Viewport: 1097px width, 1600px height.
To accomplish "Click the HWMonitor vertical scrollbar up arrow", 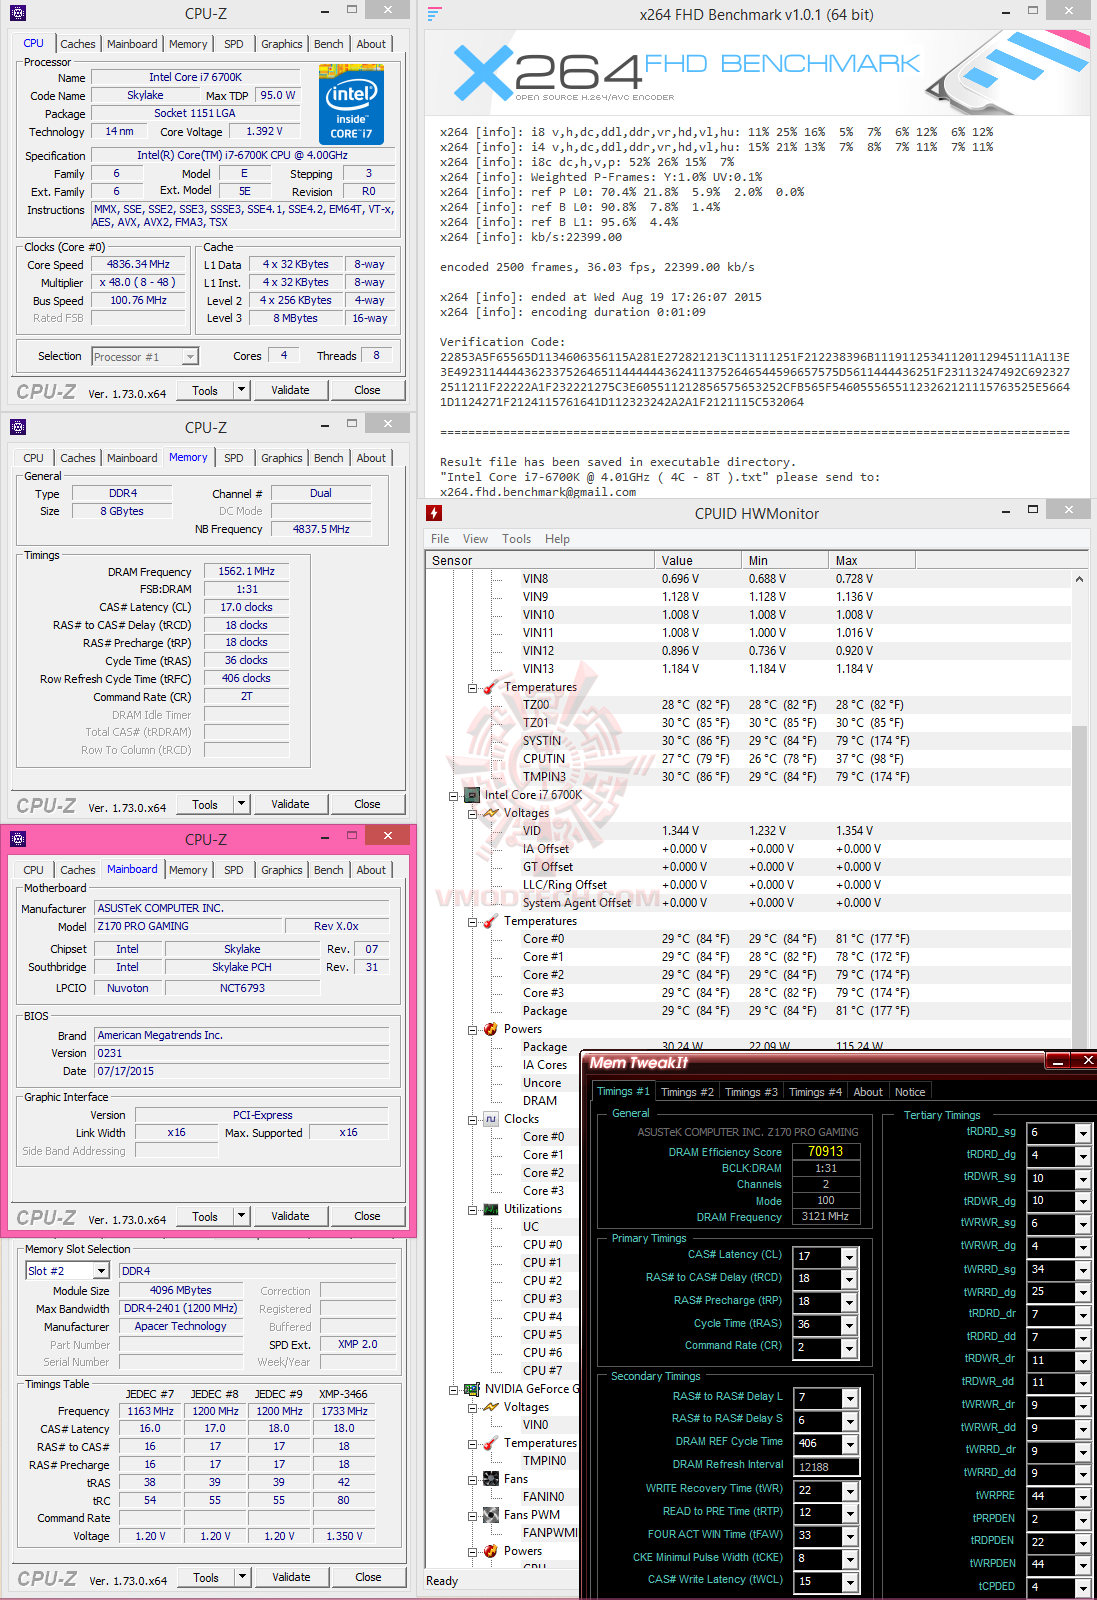I will [1079, 579].
